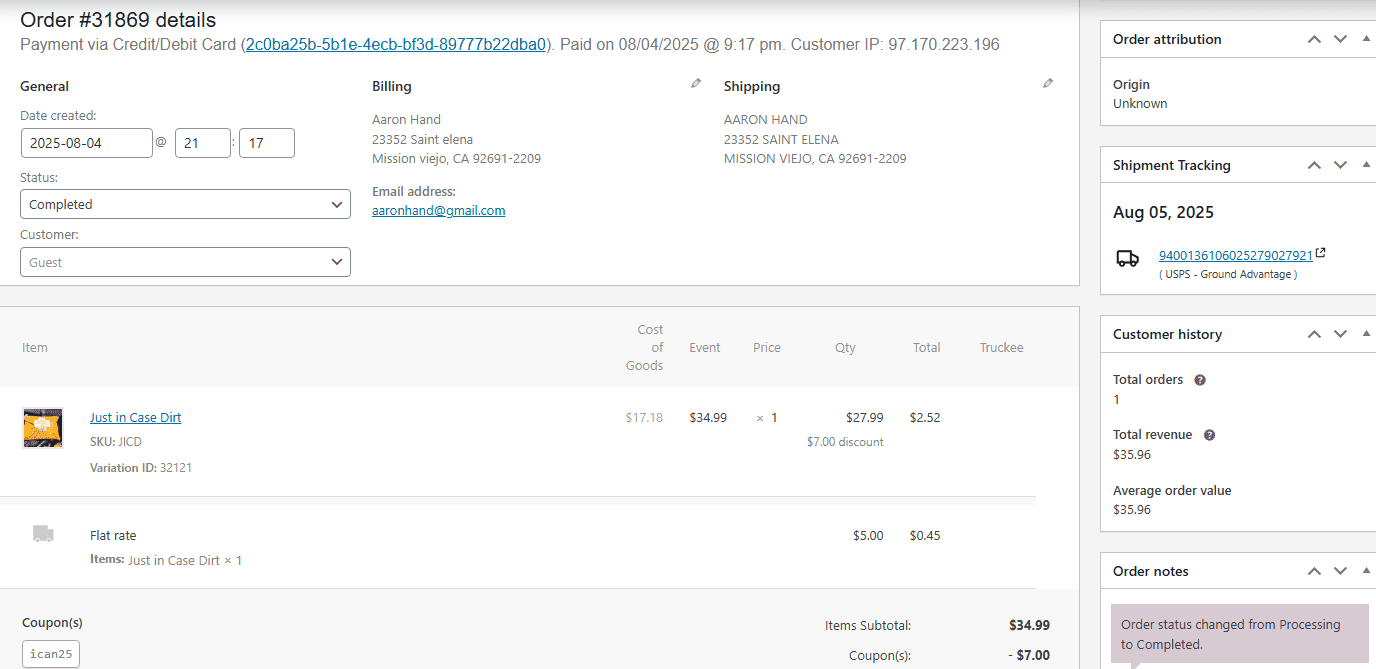1376x669 pixels.
Task: Click the Flat rate shipping icon
Action: (43, 534)
